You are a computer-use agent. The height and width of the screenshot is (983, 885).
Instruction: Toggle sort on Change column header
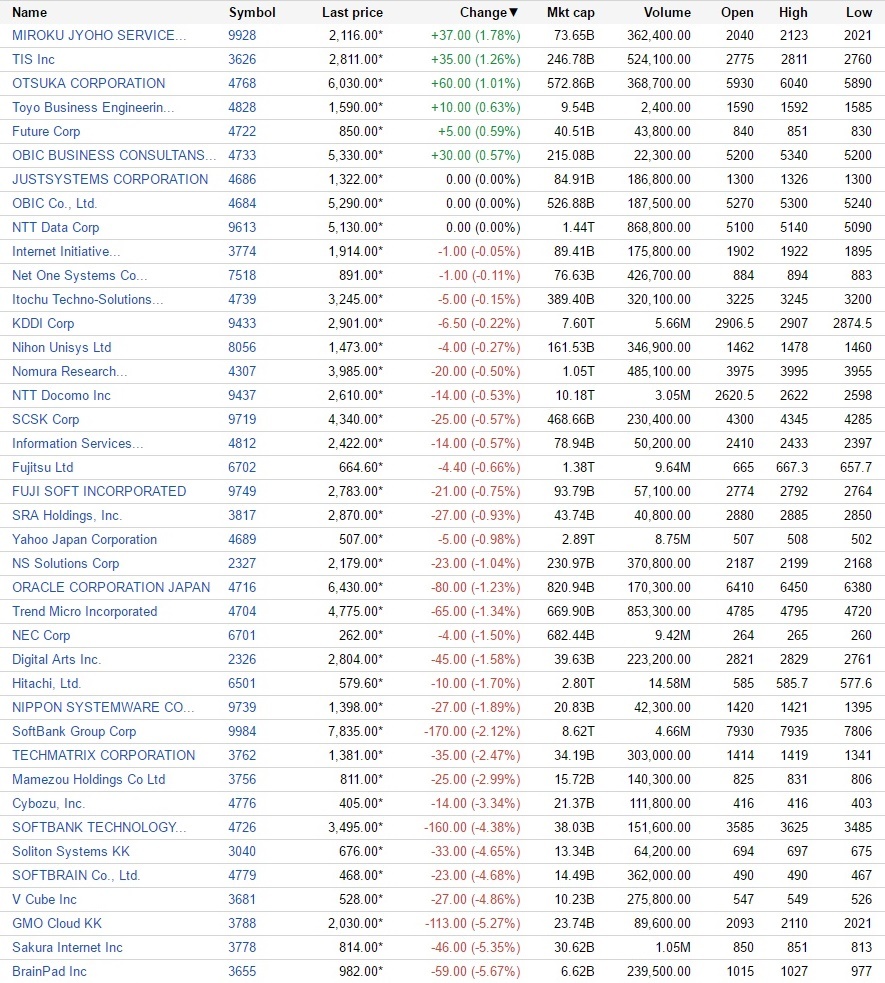click(x=489, y=13)
